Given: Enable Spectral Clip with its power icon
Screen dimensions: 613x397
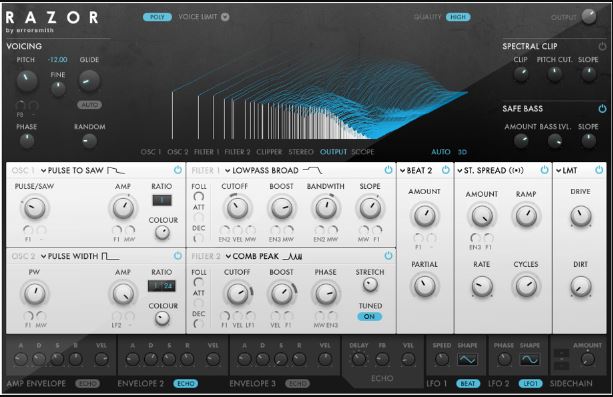Looking at the screenshot, I should (x=602, y=46).
